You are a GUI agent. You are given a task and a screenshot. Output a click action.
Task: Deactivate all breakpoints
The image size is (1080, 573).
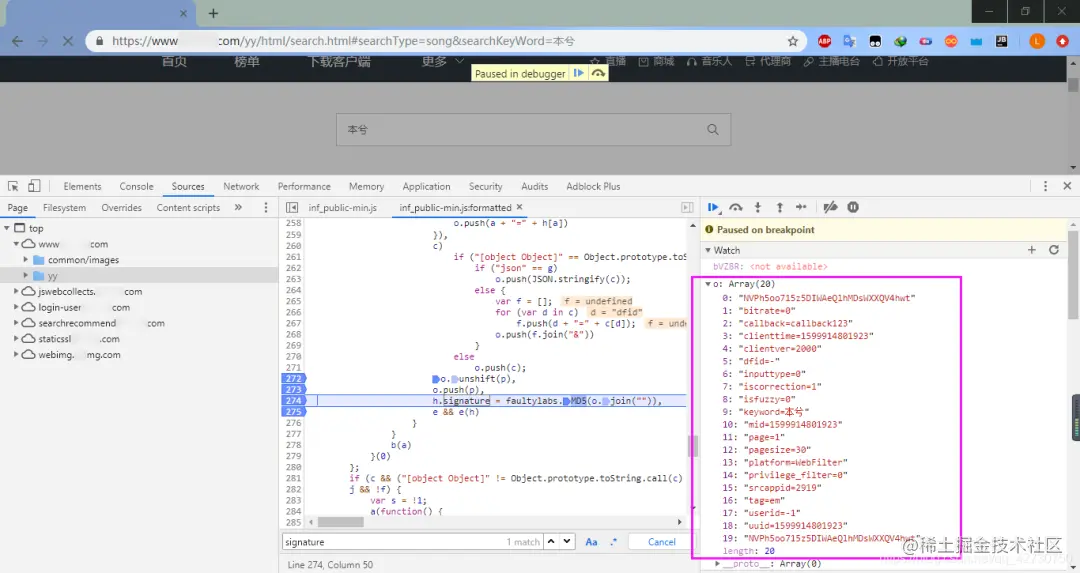coord(829,207)
